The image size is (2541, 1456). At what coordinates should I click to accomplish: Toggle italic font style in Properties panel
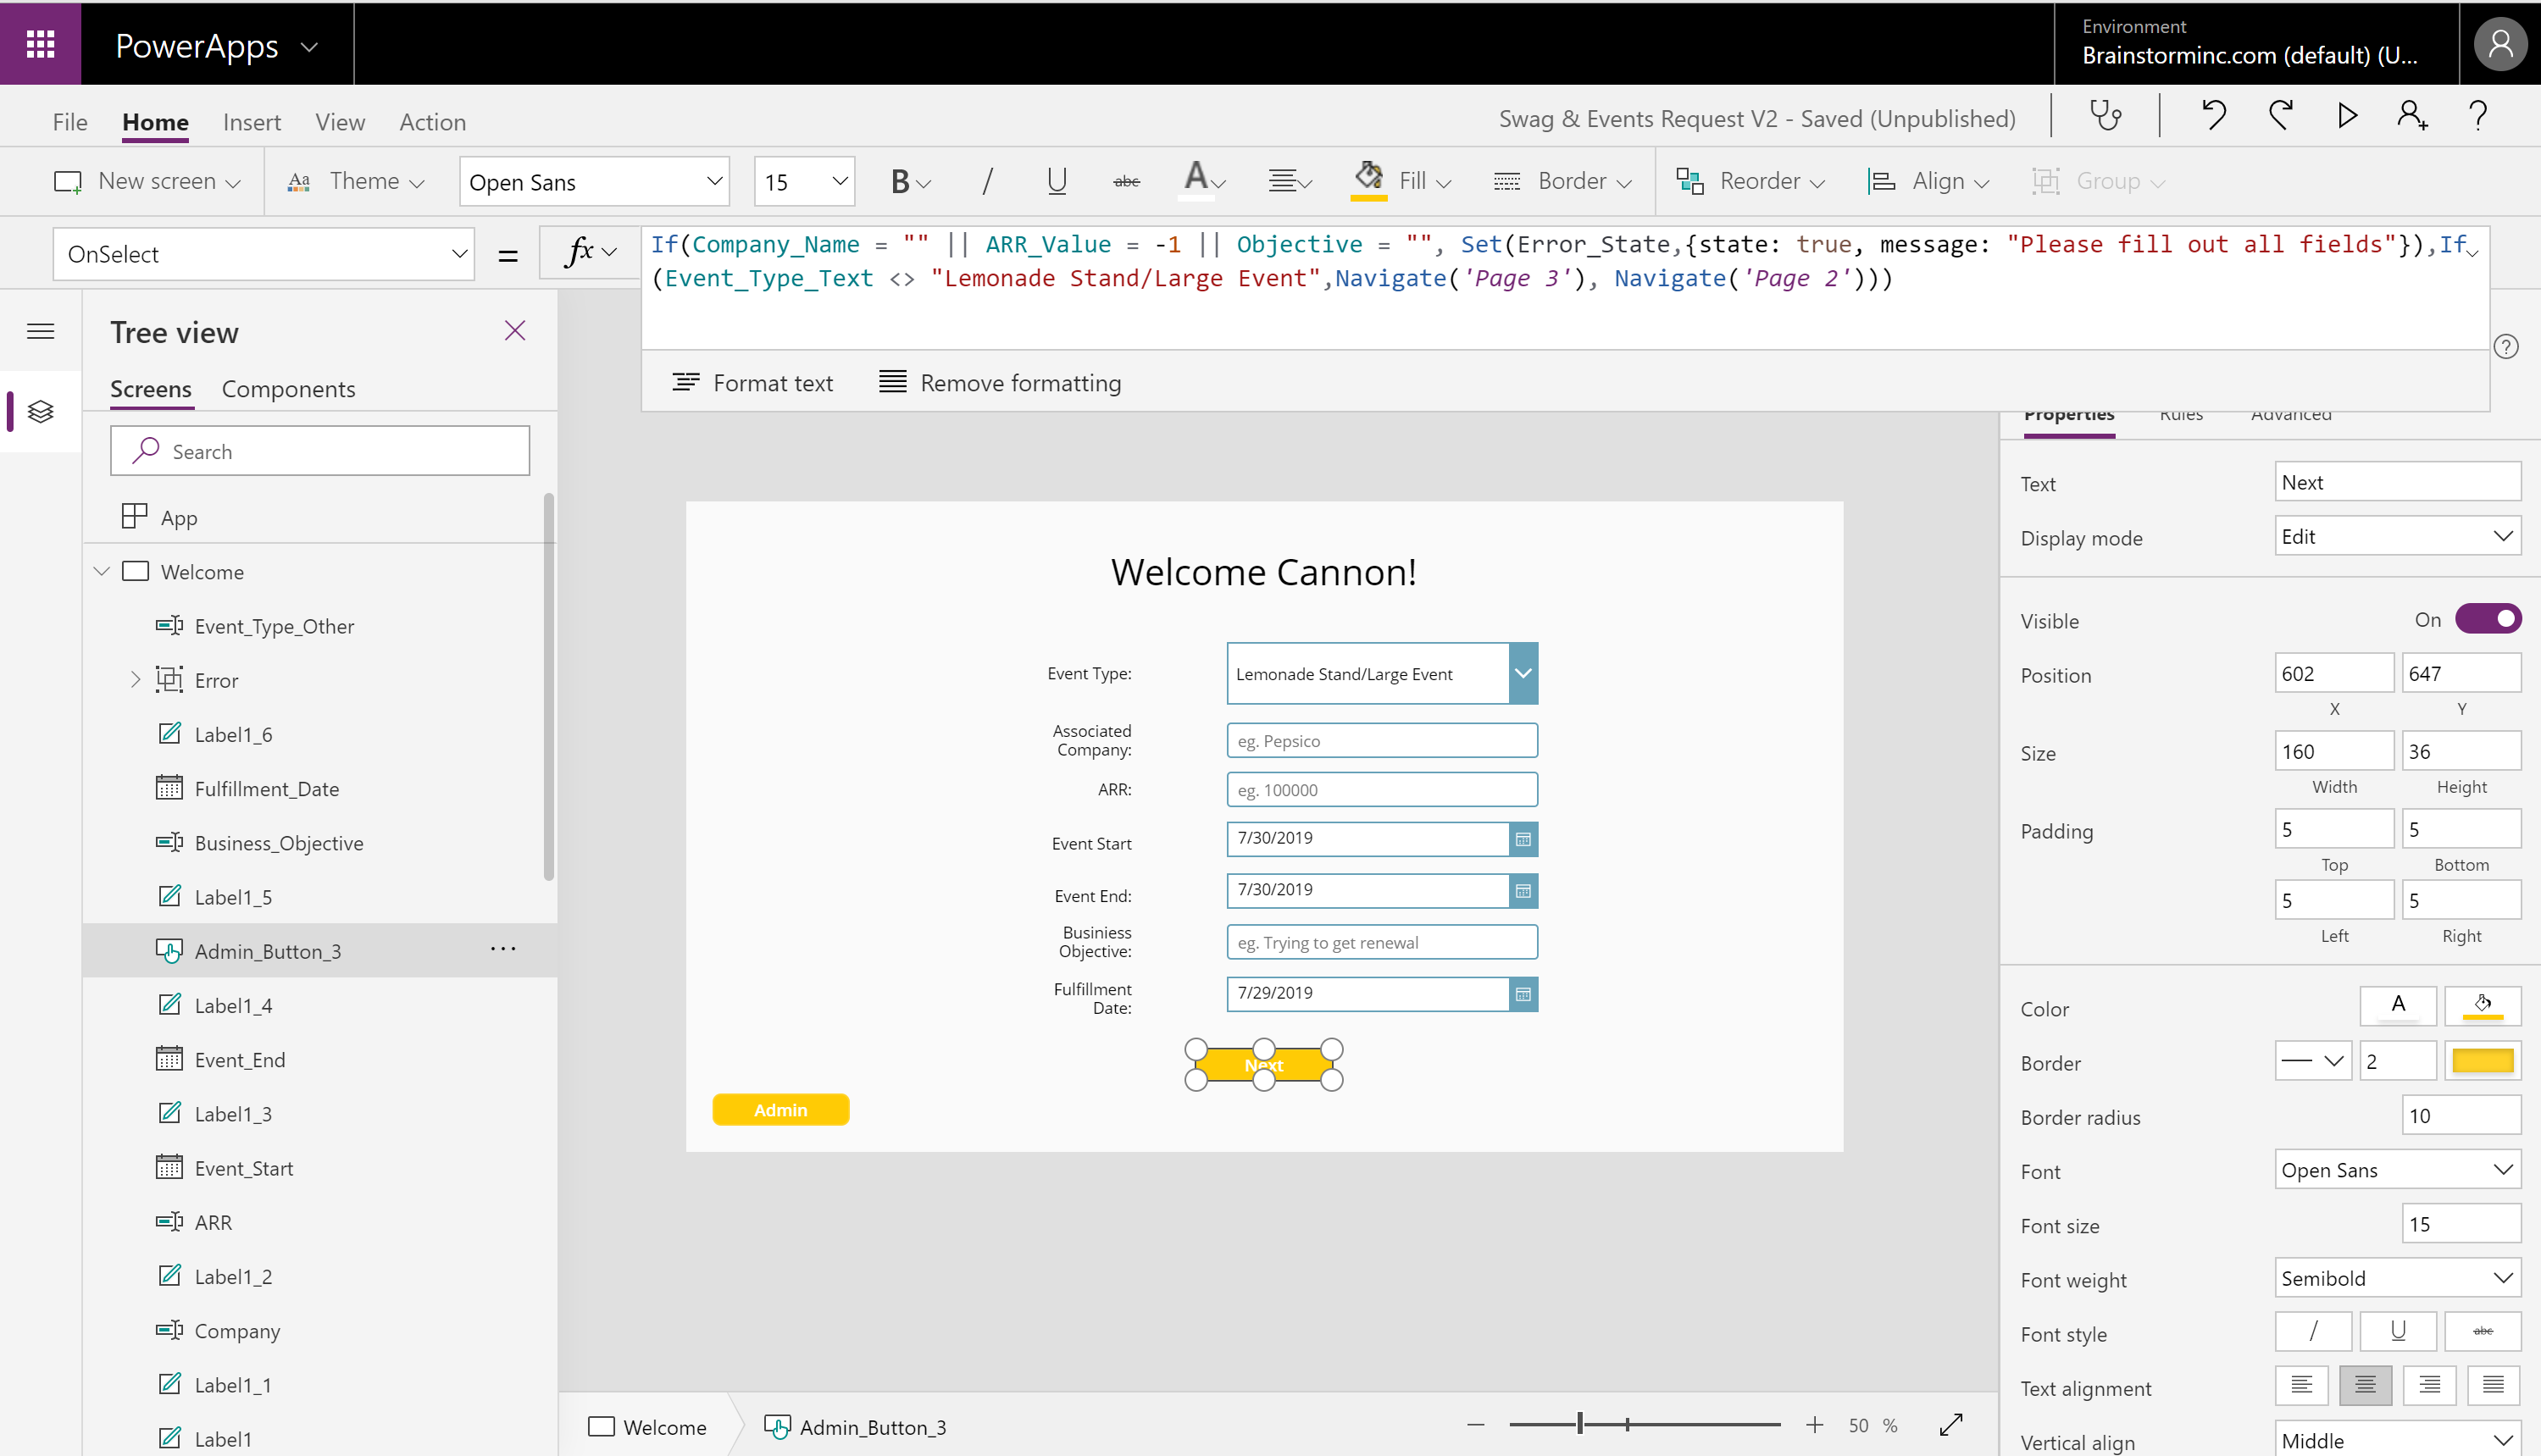pos(2313,1331)
